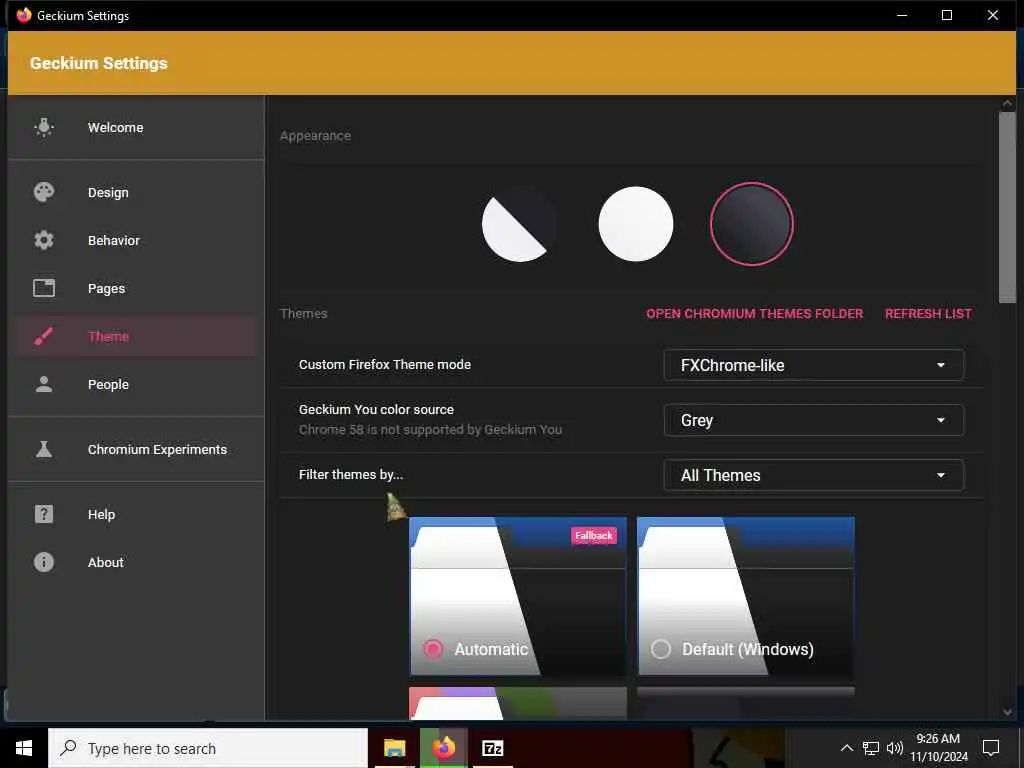Image resolution: width=1024 pixels, height=768 pixels.
Task: Click the scrollbar up arrow
Action: [1007, 103]
